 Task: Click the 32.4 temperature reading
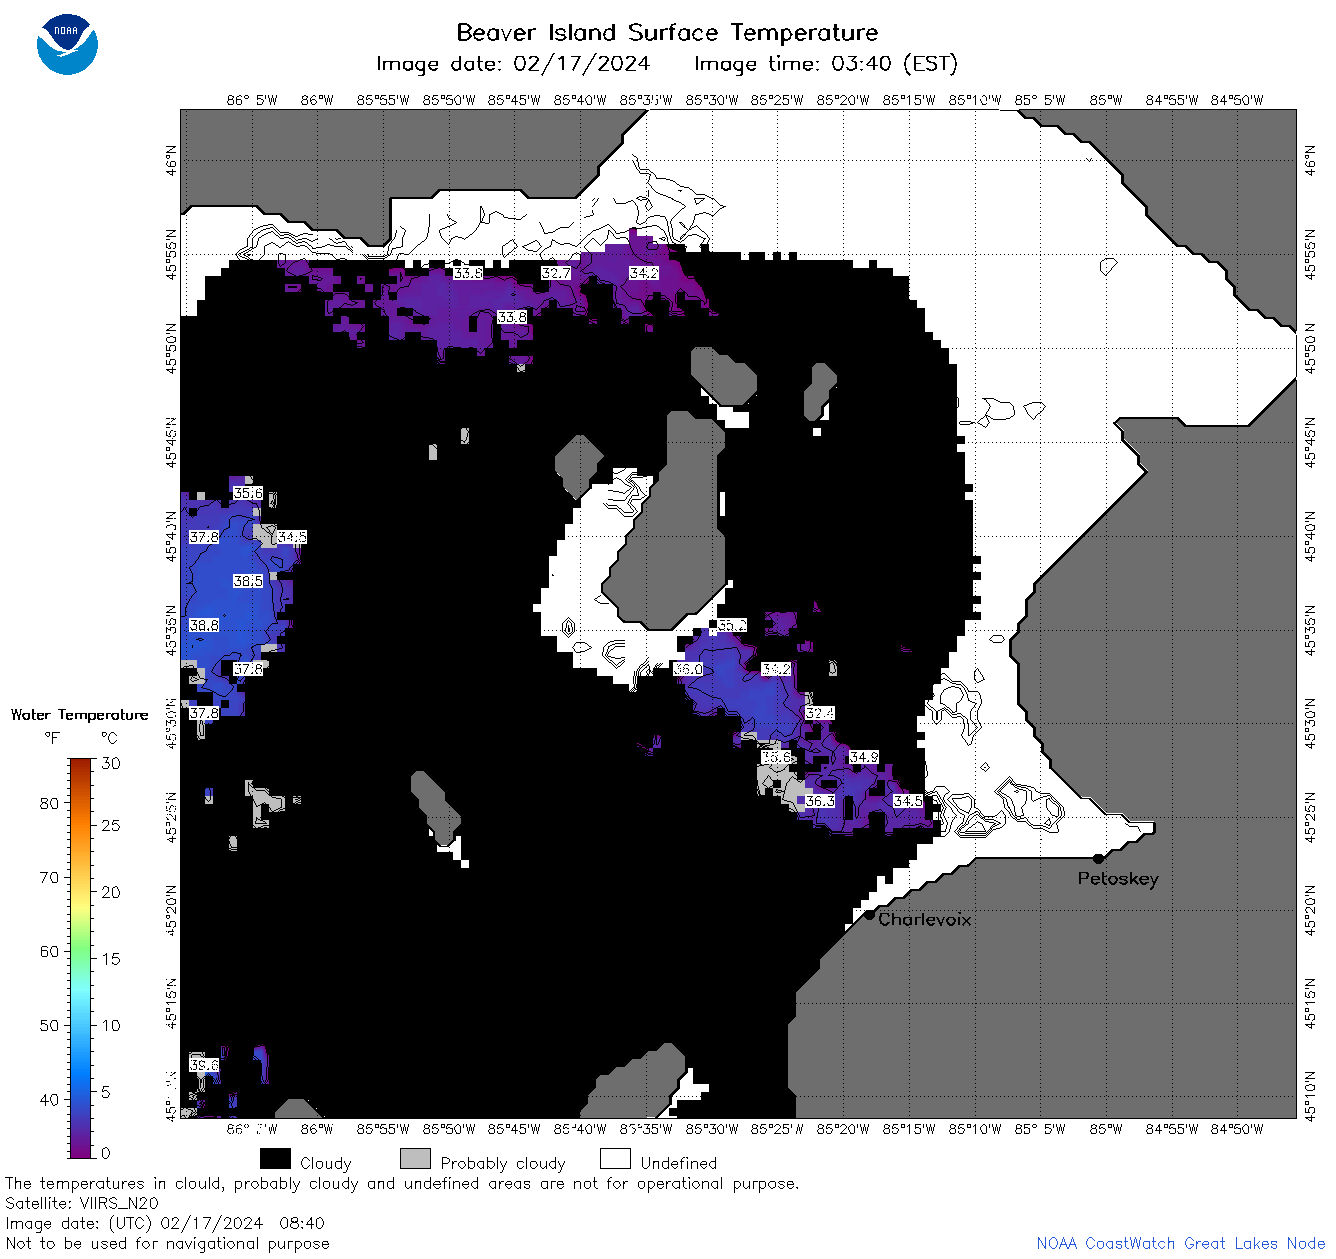820,713
